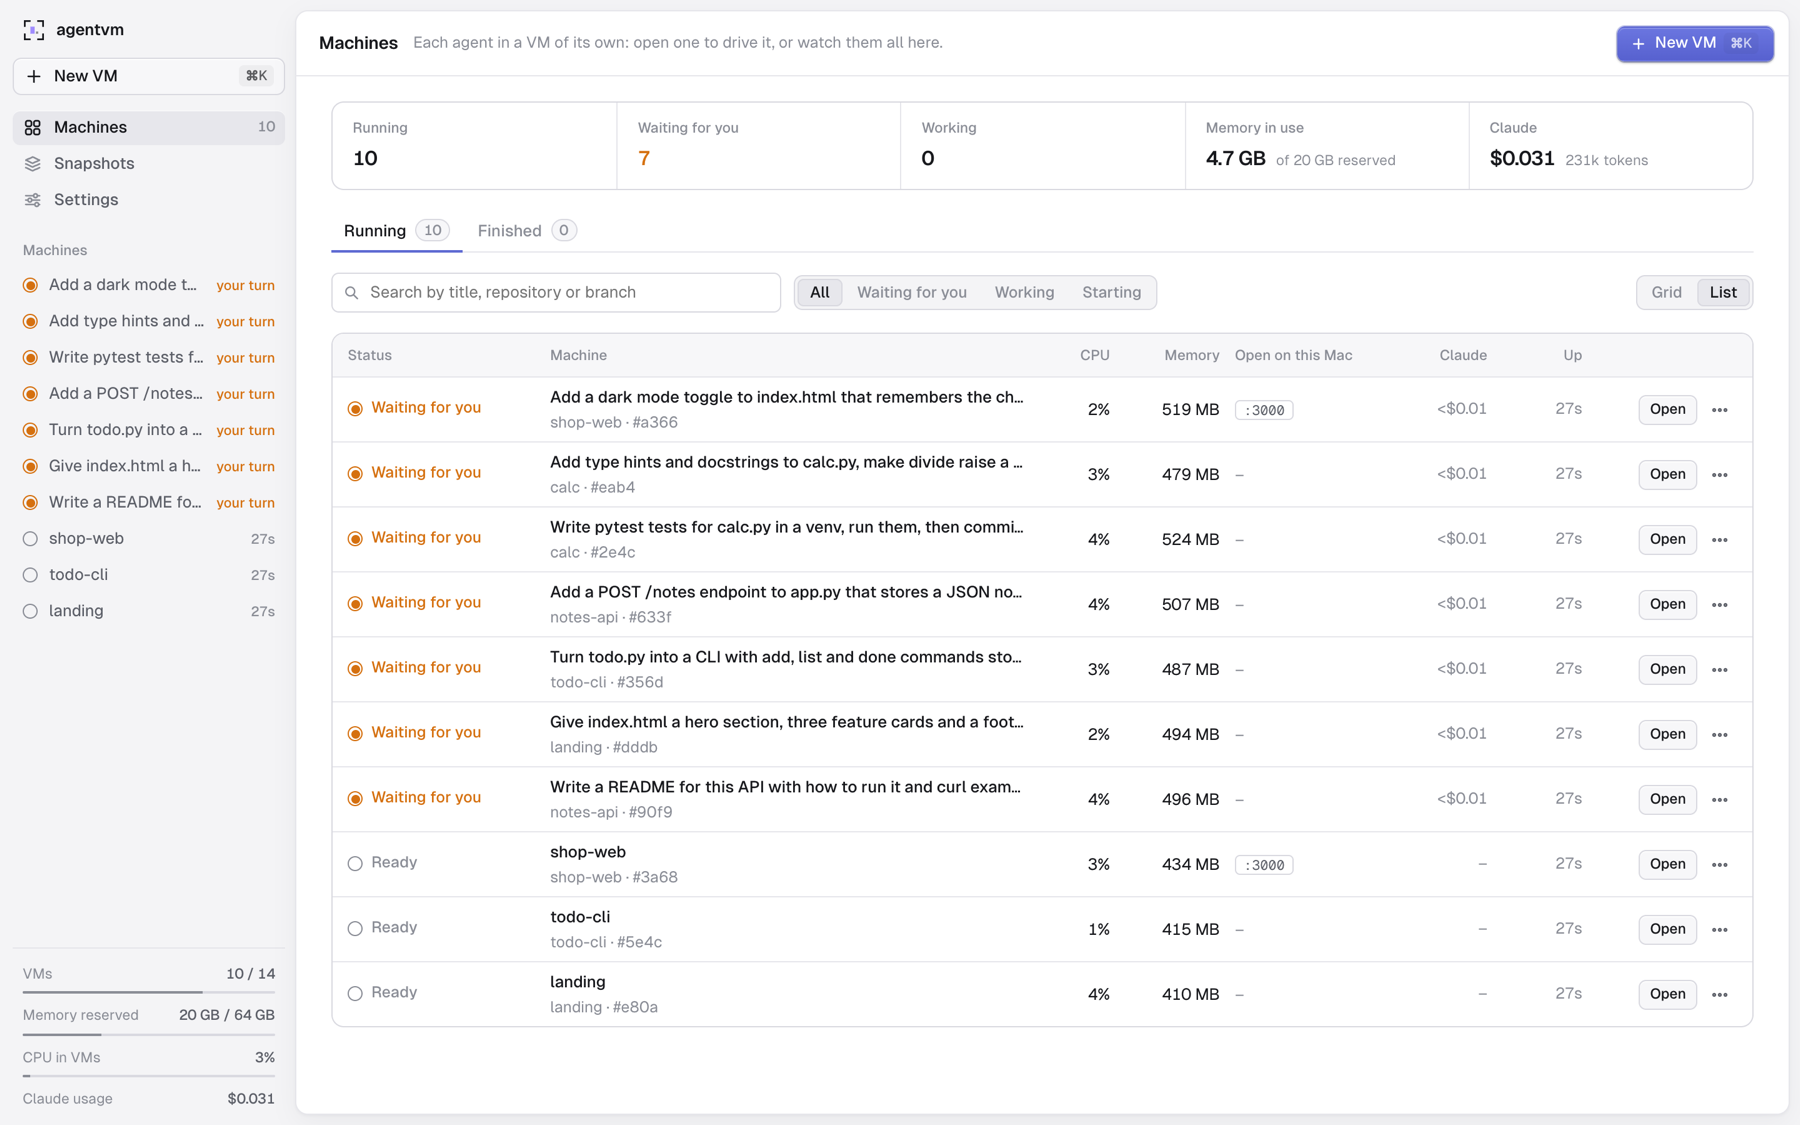Click the Machines grid icon in sidebar

(x=33, y=128)
